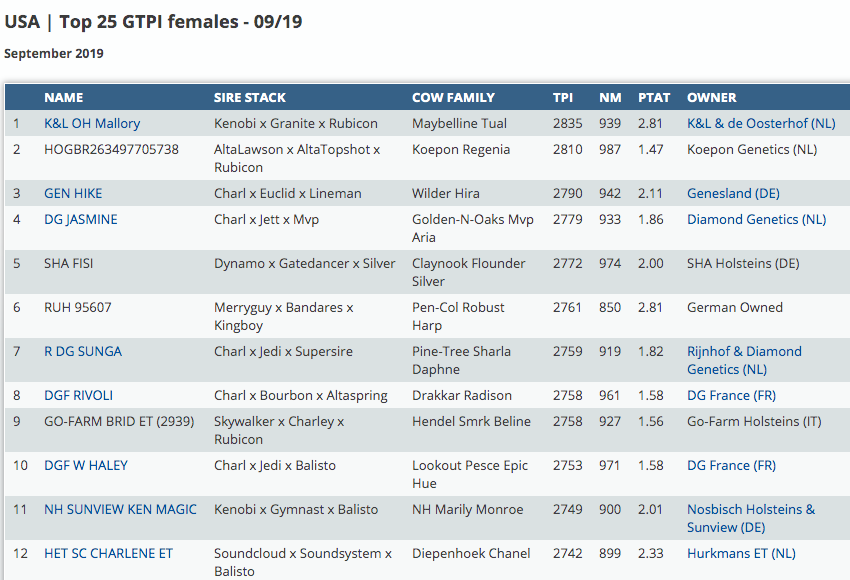Open the GEN HIKE cow link
Viewport: 850px width, 580px height.
click(73, 194)
